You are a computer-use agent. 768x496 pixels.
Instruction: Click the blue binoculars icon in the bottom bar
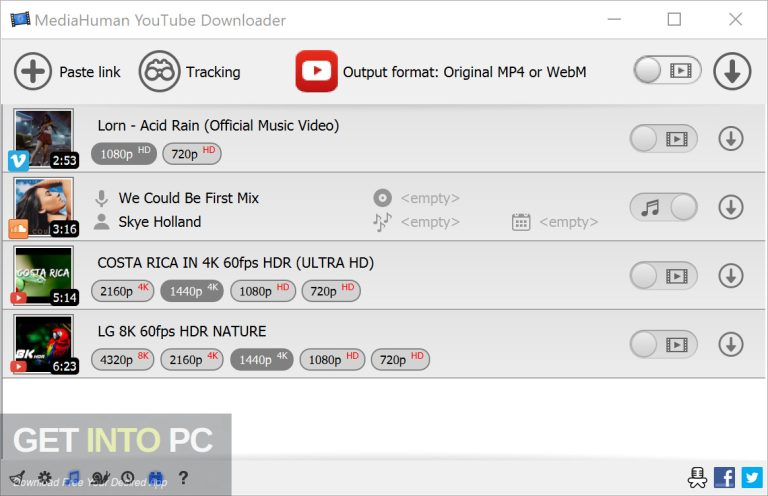[155, 477]
